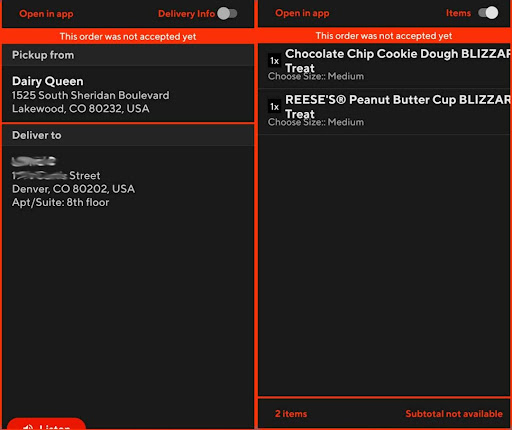This screenshot has width=512, height=430.
Task: Click Apt/Suite: 8th floor text
Action: point(61,202)
